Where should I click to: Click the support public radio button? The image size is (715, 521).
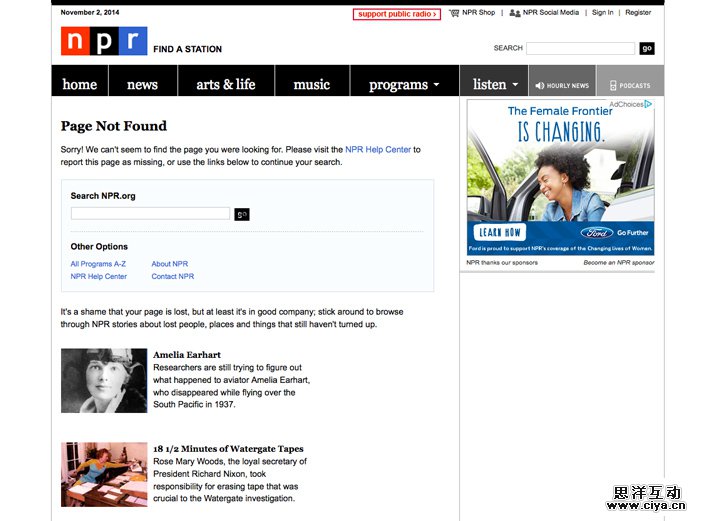tap(396, 14)
